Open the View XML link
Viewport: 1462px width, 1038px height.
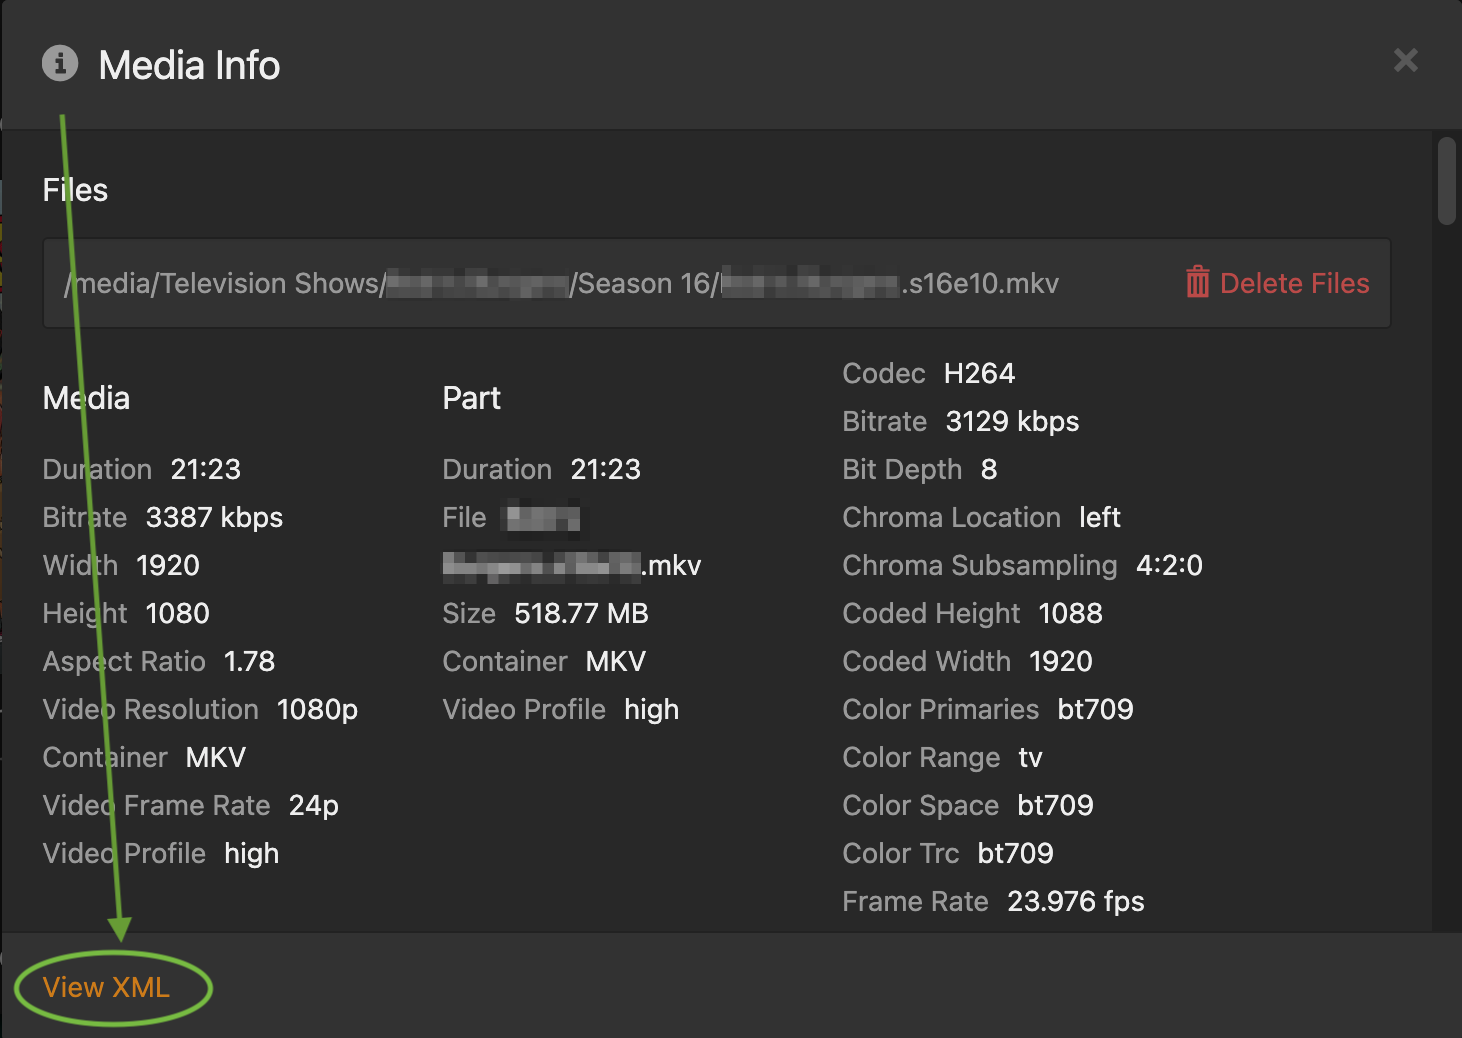tap(106, 987)
